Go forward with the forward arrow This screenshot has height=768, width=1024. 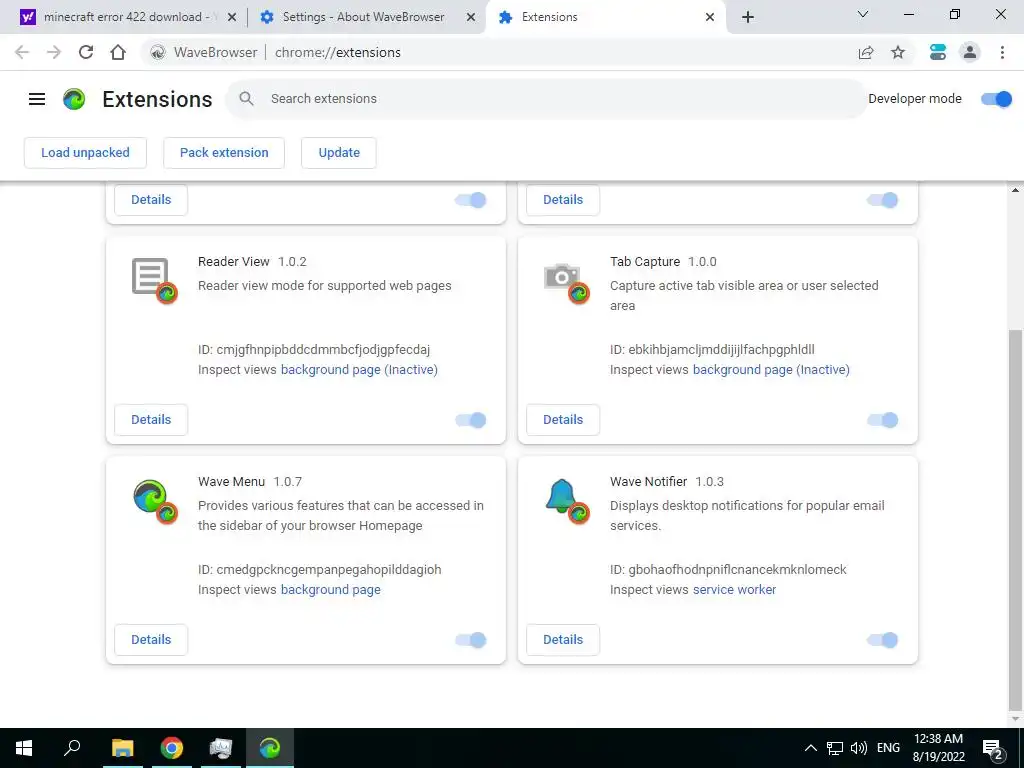54,52
